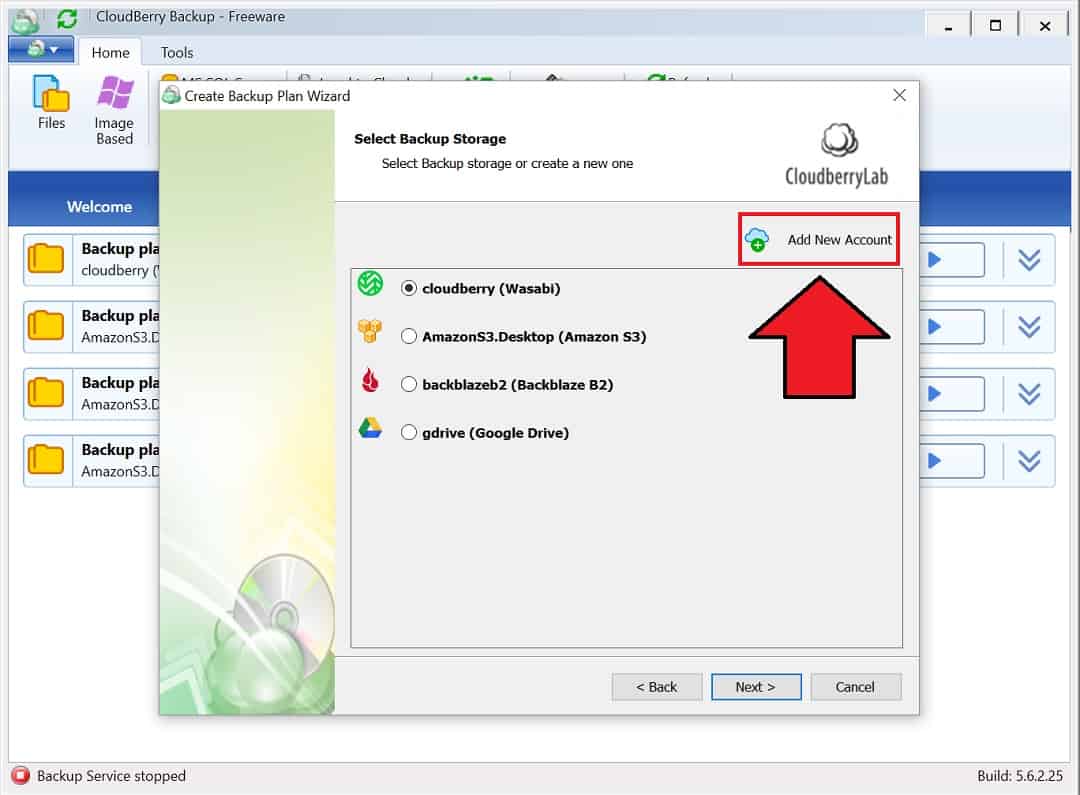Image resolution: width=1080 pixels, height=795 pixels.
Task: Cancel the backup plan wizard
Action: (855, 687)
